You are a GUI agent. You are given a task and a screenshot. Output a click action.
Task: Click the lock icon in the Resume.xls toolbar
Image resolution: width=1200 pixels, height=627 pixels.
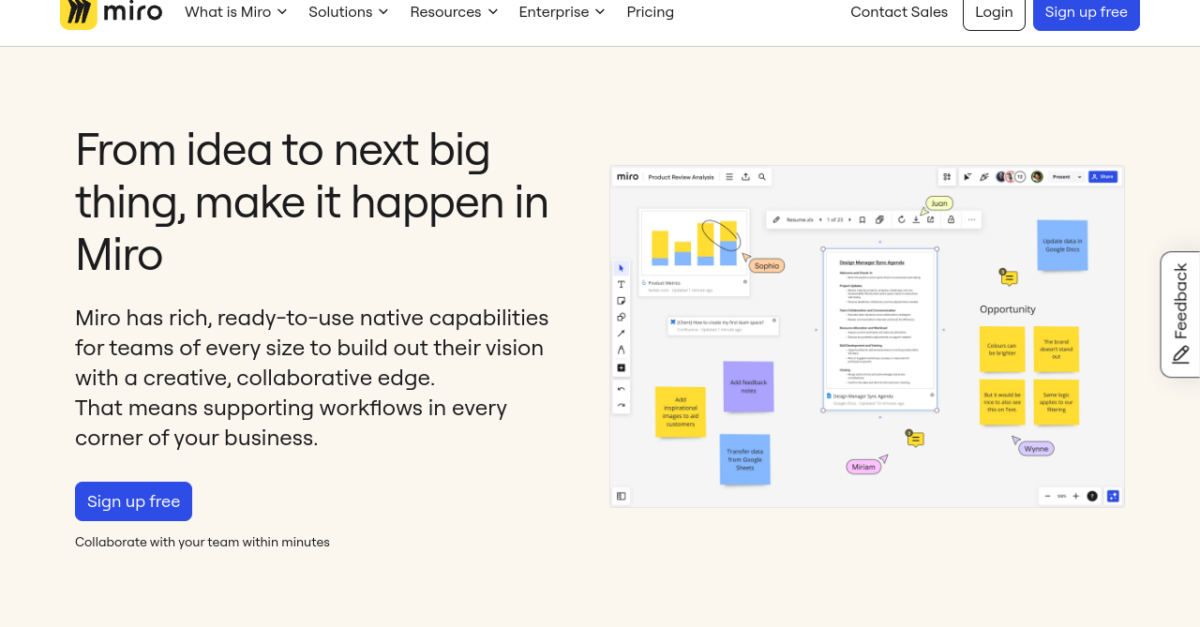pyautogui.click(x=951, y=219)
